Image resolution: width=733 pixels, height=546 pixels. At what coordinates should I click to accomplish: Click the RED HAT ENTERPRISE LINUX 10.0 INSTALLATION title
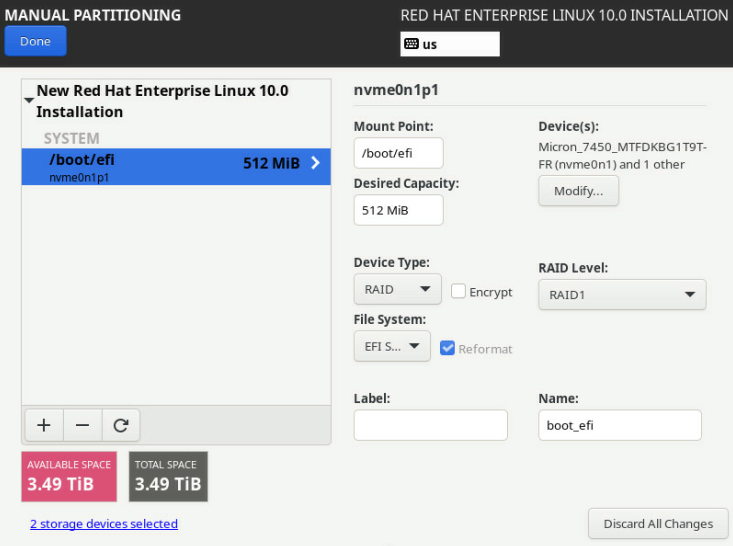pos(564,15)
